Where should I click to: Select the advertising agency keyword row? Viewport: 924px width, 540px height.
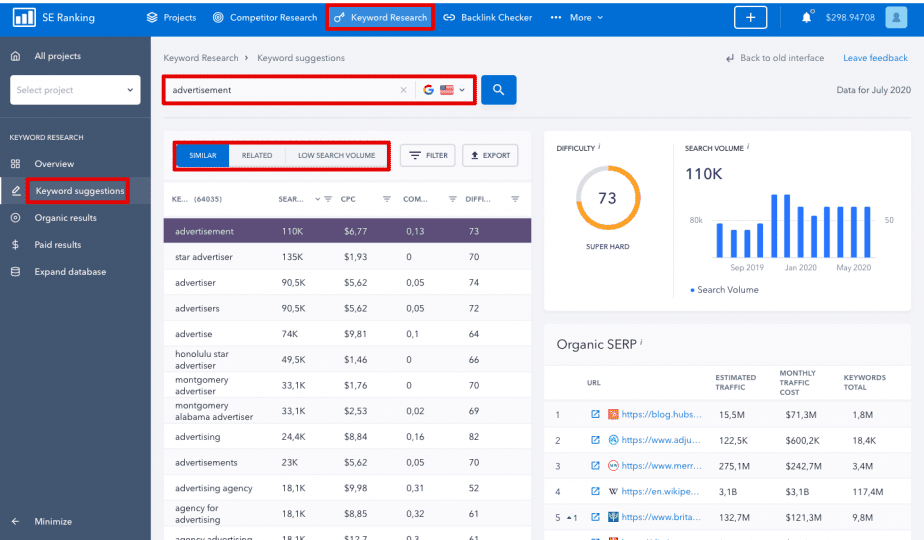tap(347, 488)
